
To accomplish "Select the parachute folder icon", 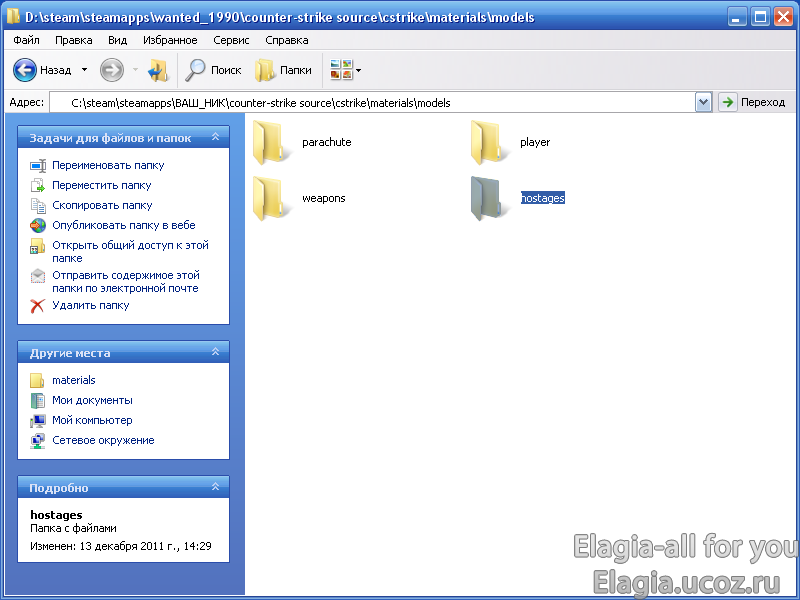I will [x=270, y=143].
